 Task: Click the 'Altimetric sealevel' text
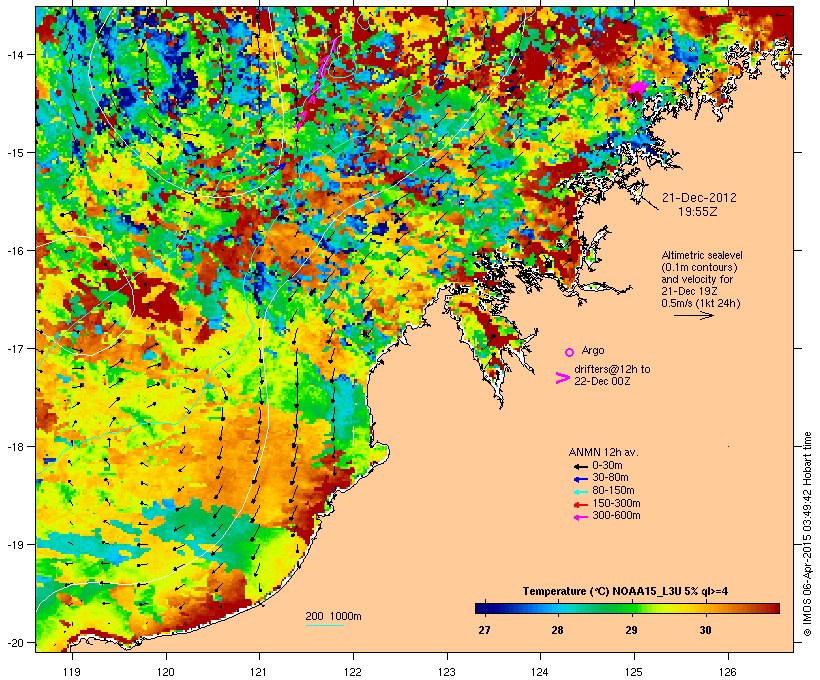click(x=702, y=255)
